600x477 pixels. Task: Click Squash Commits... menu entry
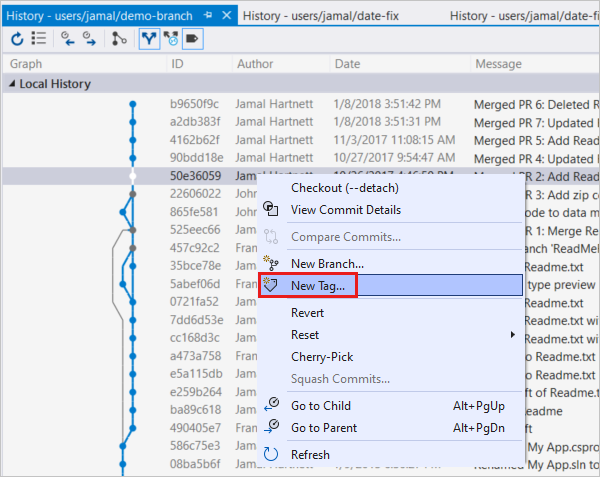(341, 379)
